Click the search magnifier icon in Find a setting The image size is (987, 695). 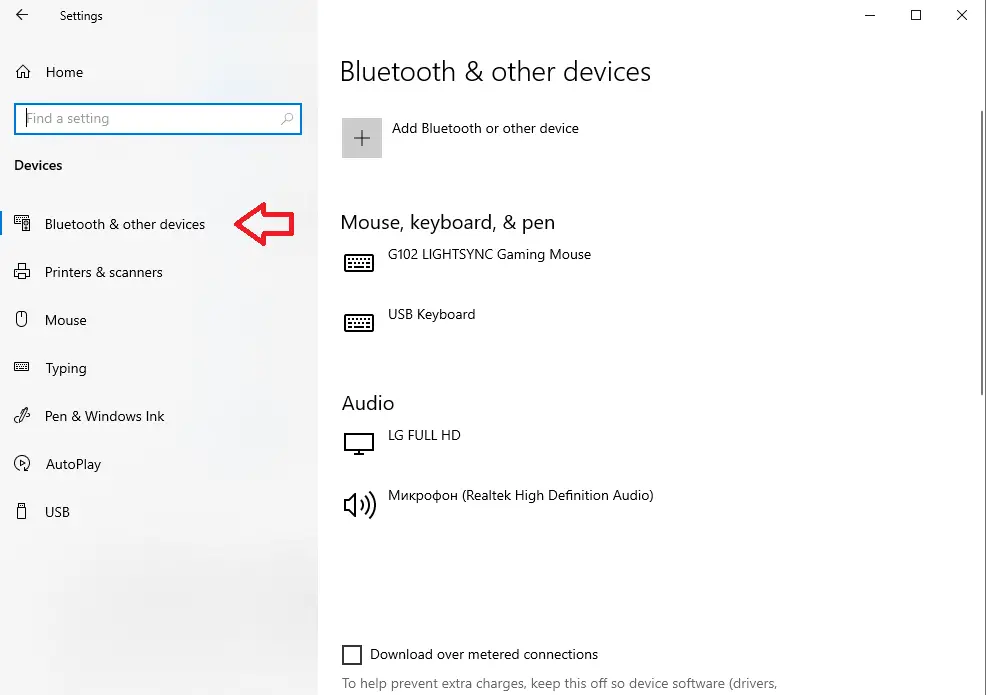287,118
